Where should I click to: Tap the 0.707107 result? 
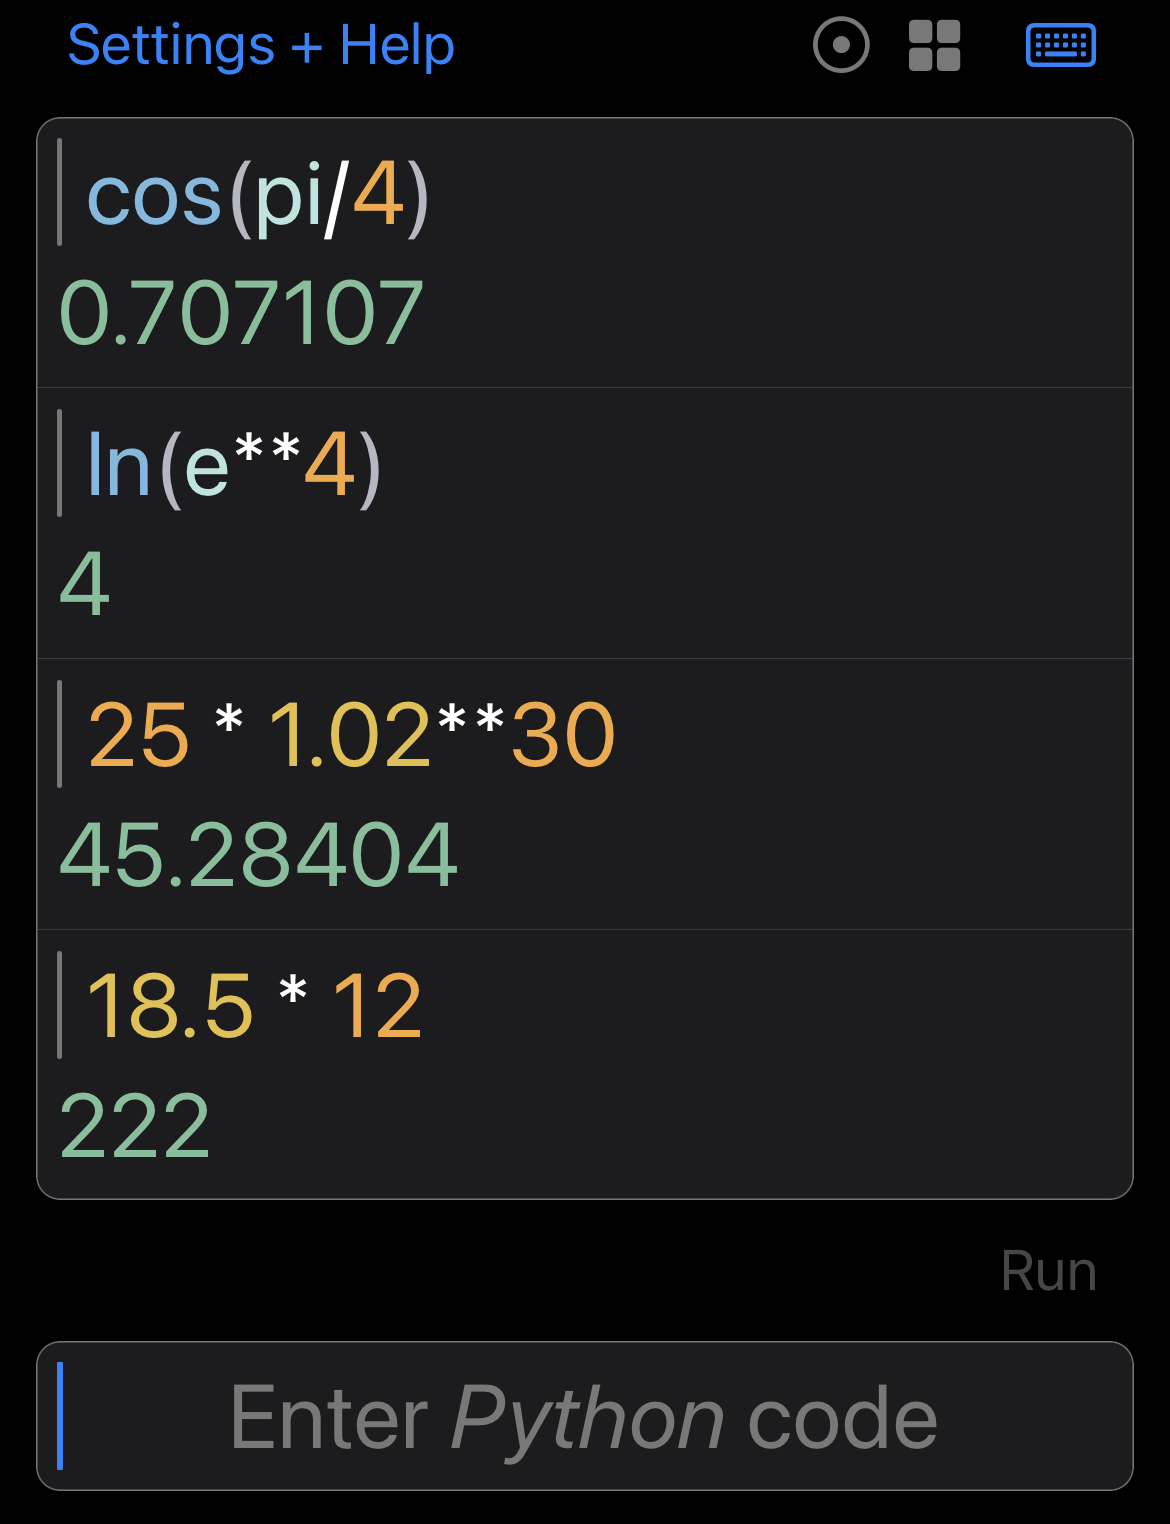click(241, 314)
